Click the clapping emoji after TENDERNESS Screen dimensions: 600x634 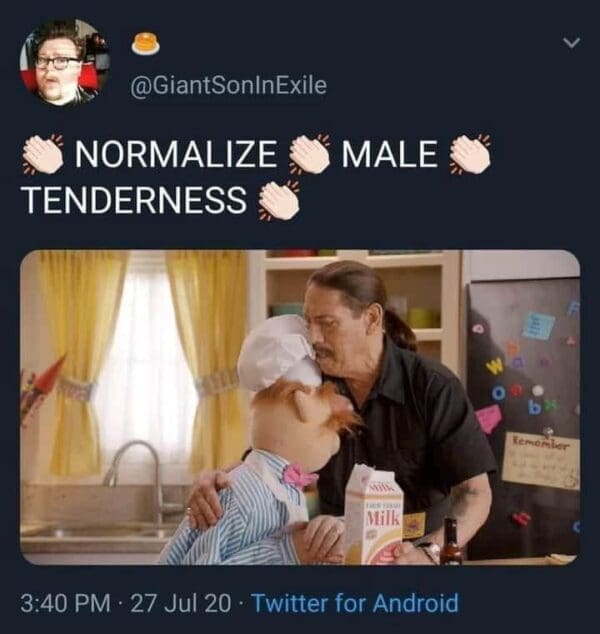point(279,200)
